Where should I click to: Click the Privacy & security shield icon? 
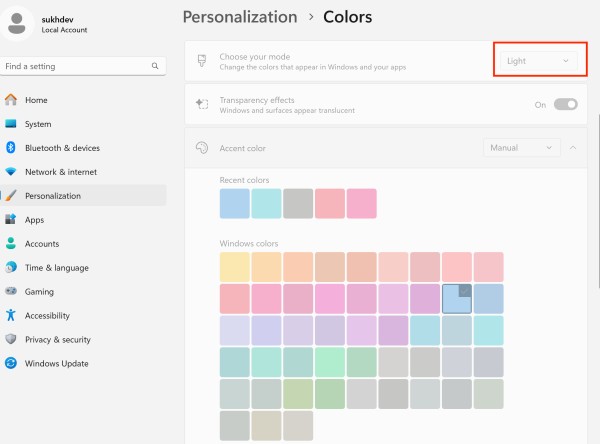11,340
